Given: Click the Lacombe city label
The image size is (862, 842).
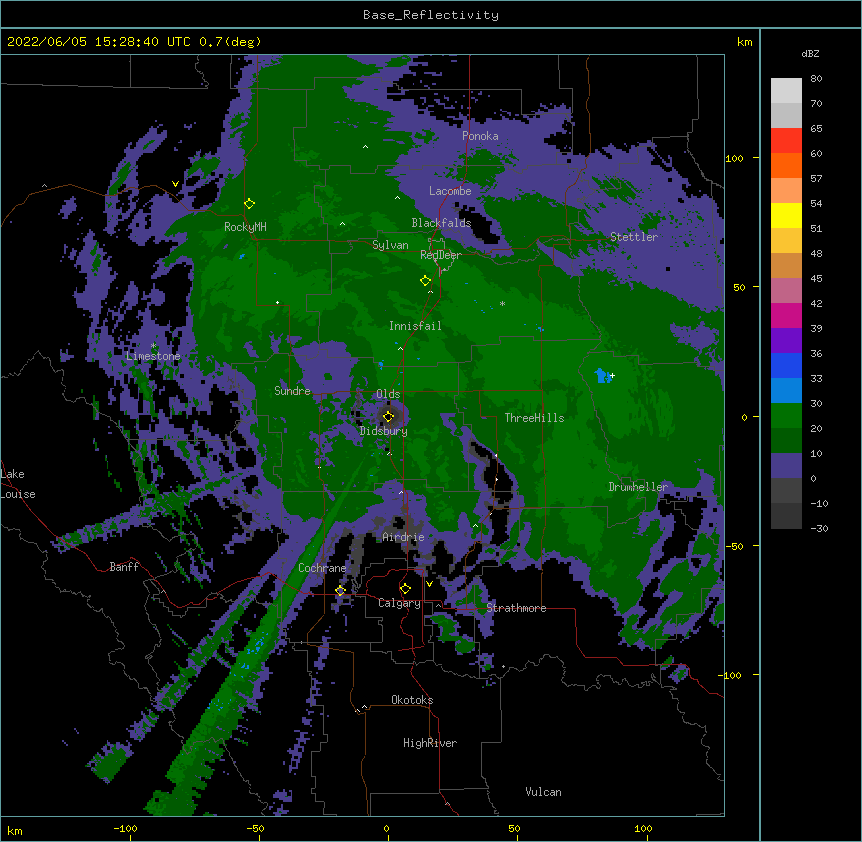Looking at the screenshot, I should click(450, 191).
